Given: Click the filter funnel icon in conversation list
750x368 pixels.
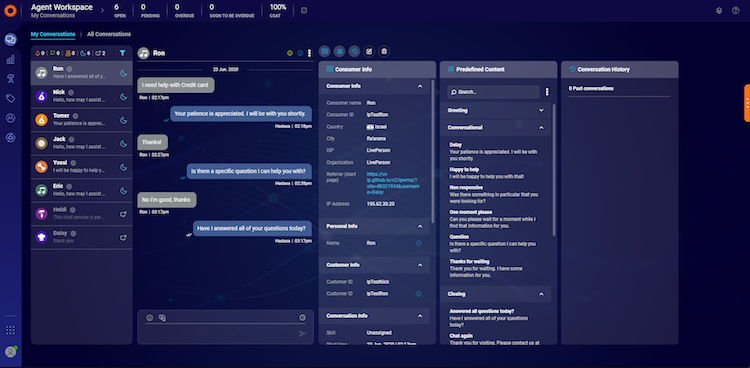Looking at the screenshot, I should point(122,53).
